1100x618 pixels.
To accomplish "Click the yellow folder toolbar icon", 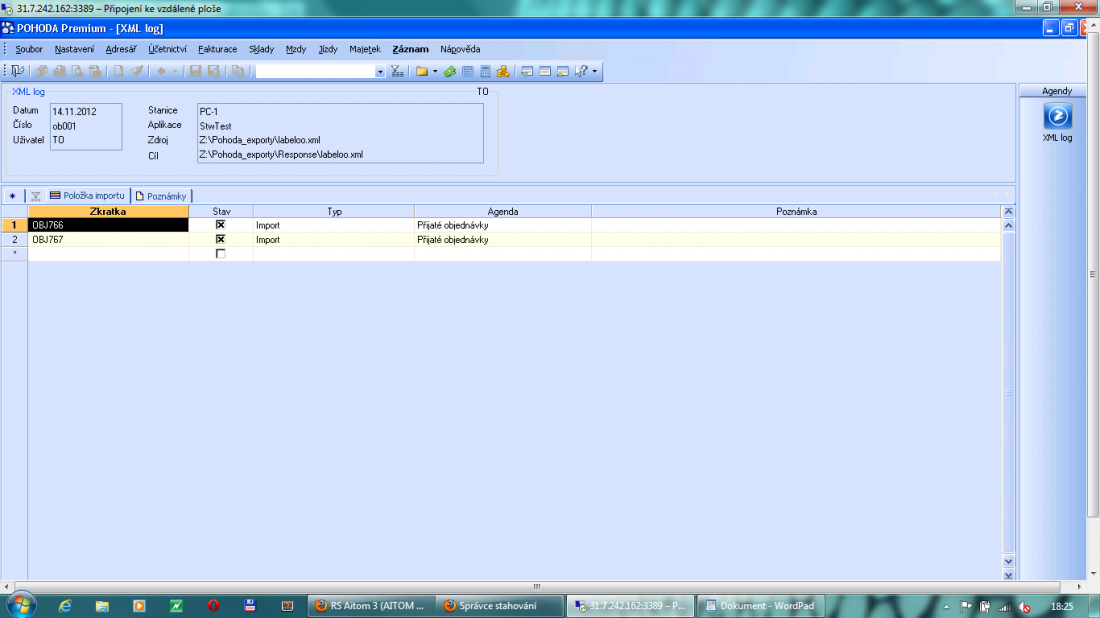I will (421, 71).
